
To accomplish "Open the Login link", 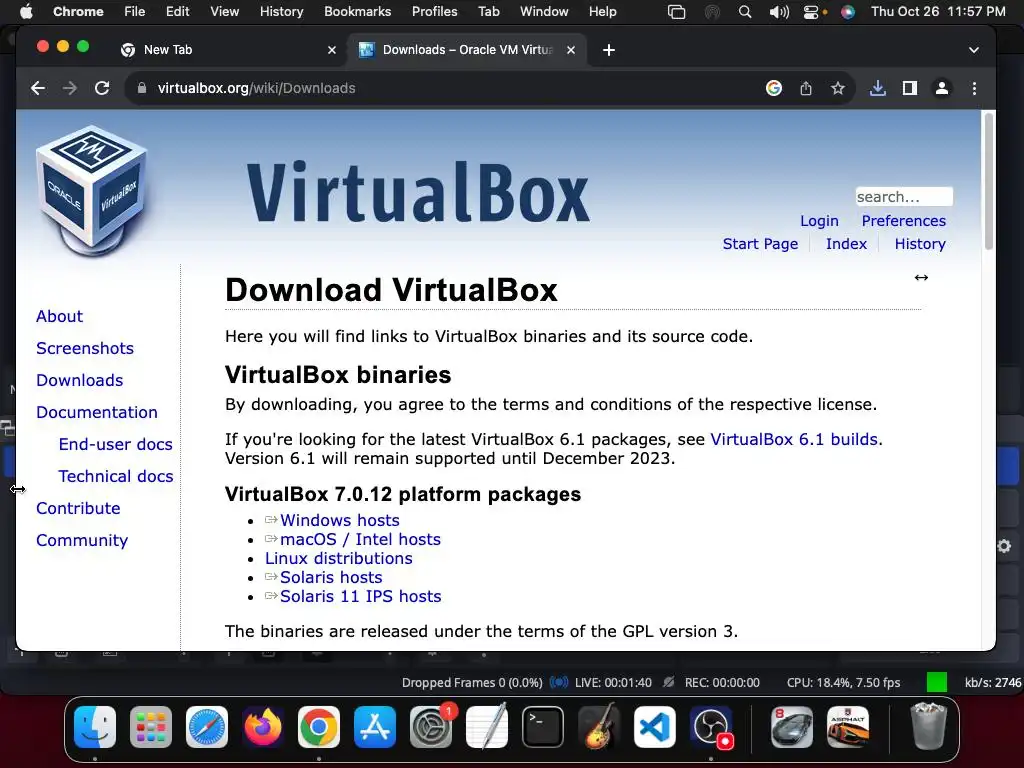I will coord(819,221).
